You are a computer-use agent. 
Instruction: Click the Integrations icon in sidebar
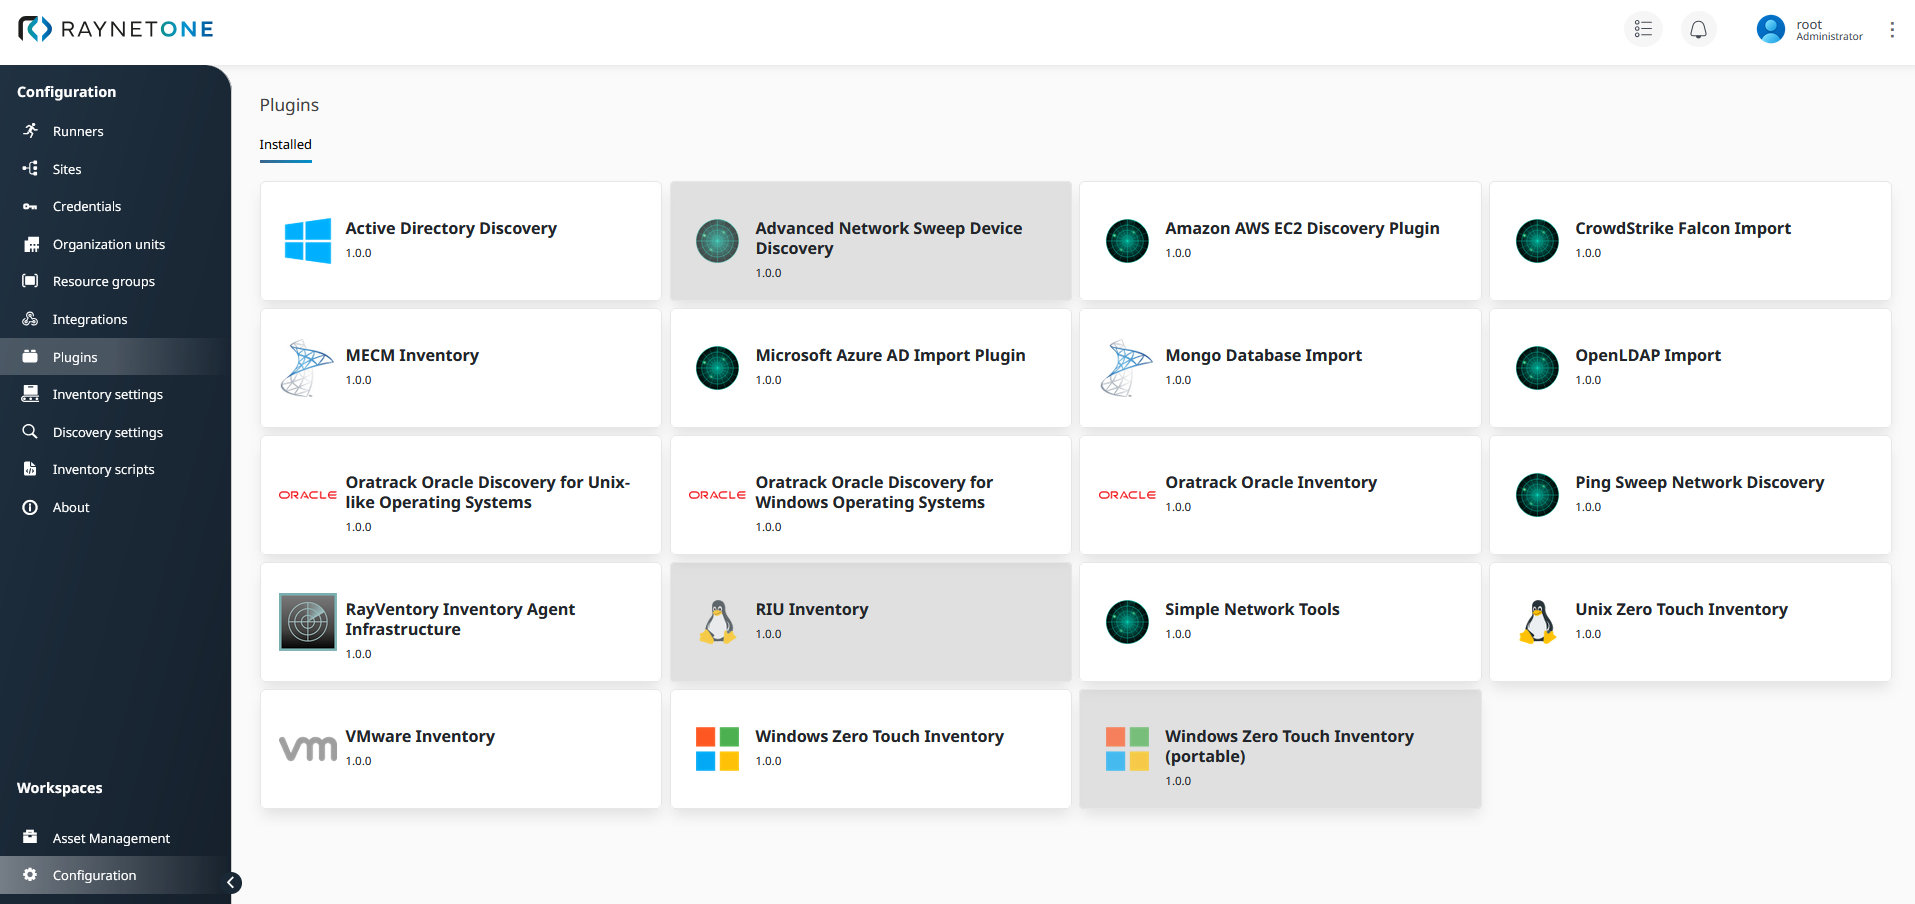(x=30, y=319)
